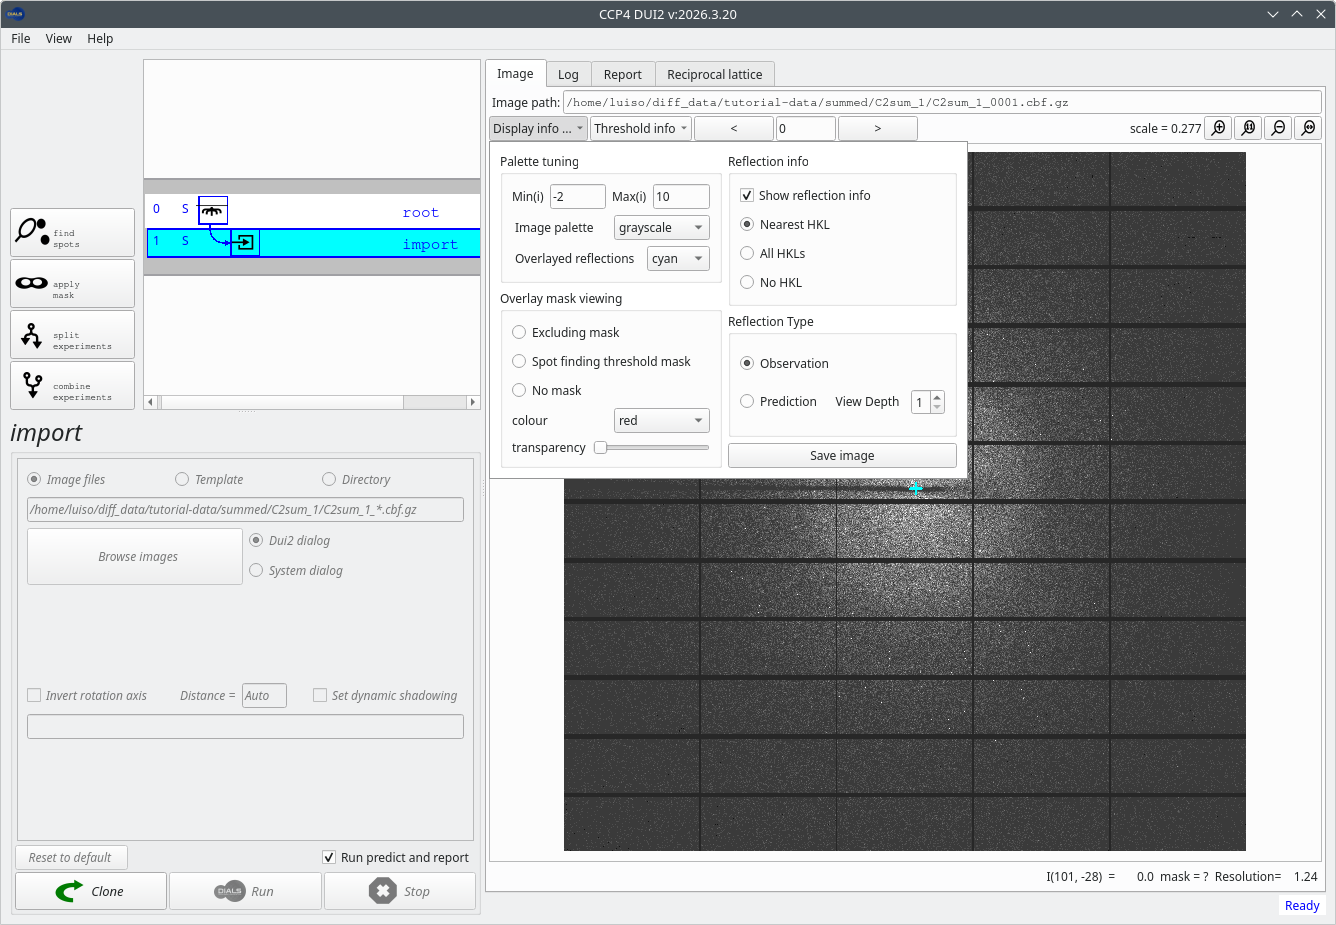The width and height of the screenshot is (1336, 925).
Task: Select the apply mask tool
Action: coord(72,283)
